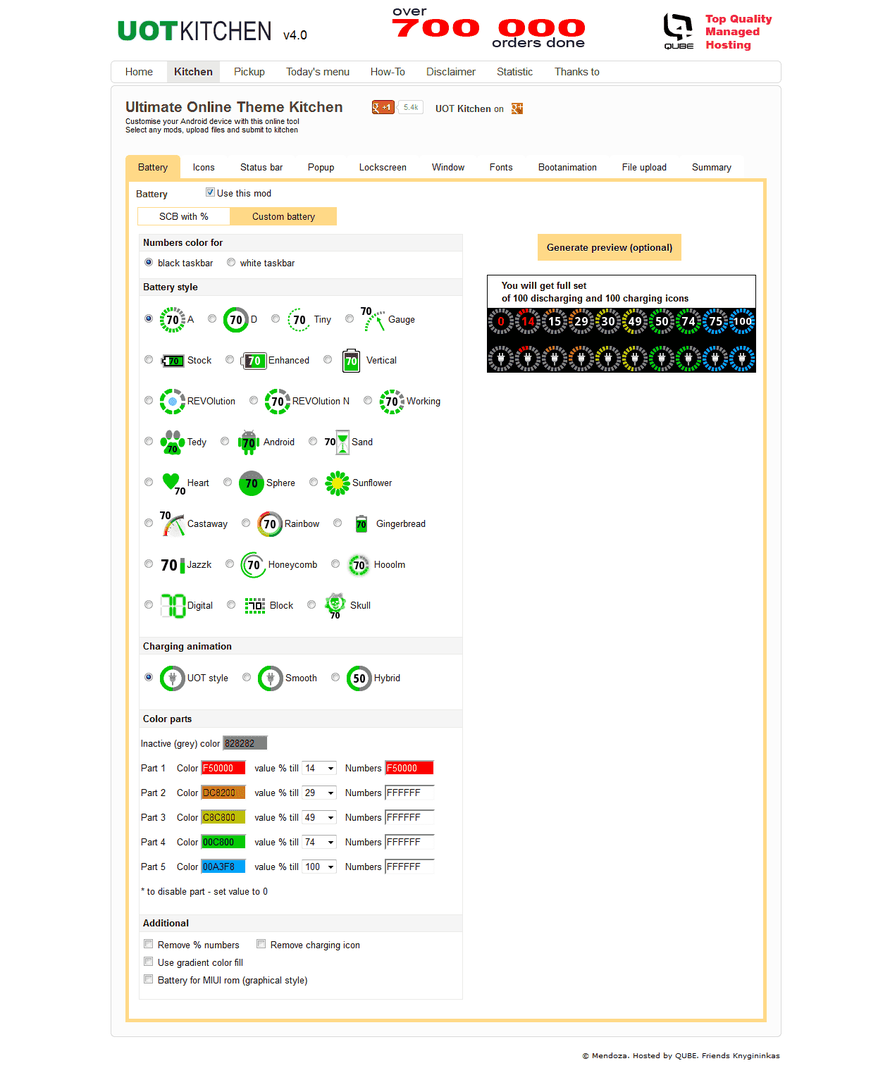
Task: Check Battery for MIUI rom option
Action: pyautogui.click(x=148, y=979)
